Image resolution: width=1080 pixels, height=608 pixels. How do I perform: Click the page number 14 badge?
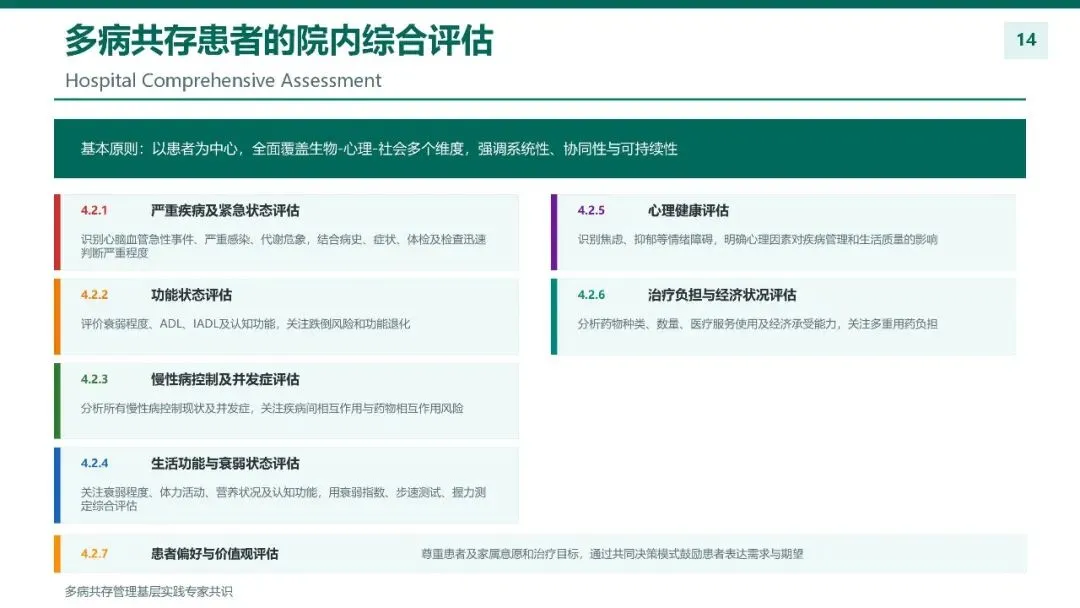pyautogui.click(x=1026, y=40)
